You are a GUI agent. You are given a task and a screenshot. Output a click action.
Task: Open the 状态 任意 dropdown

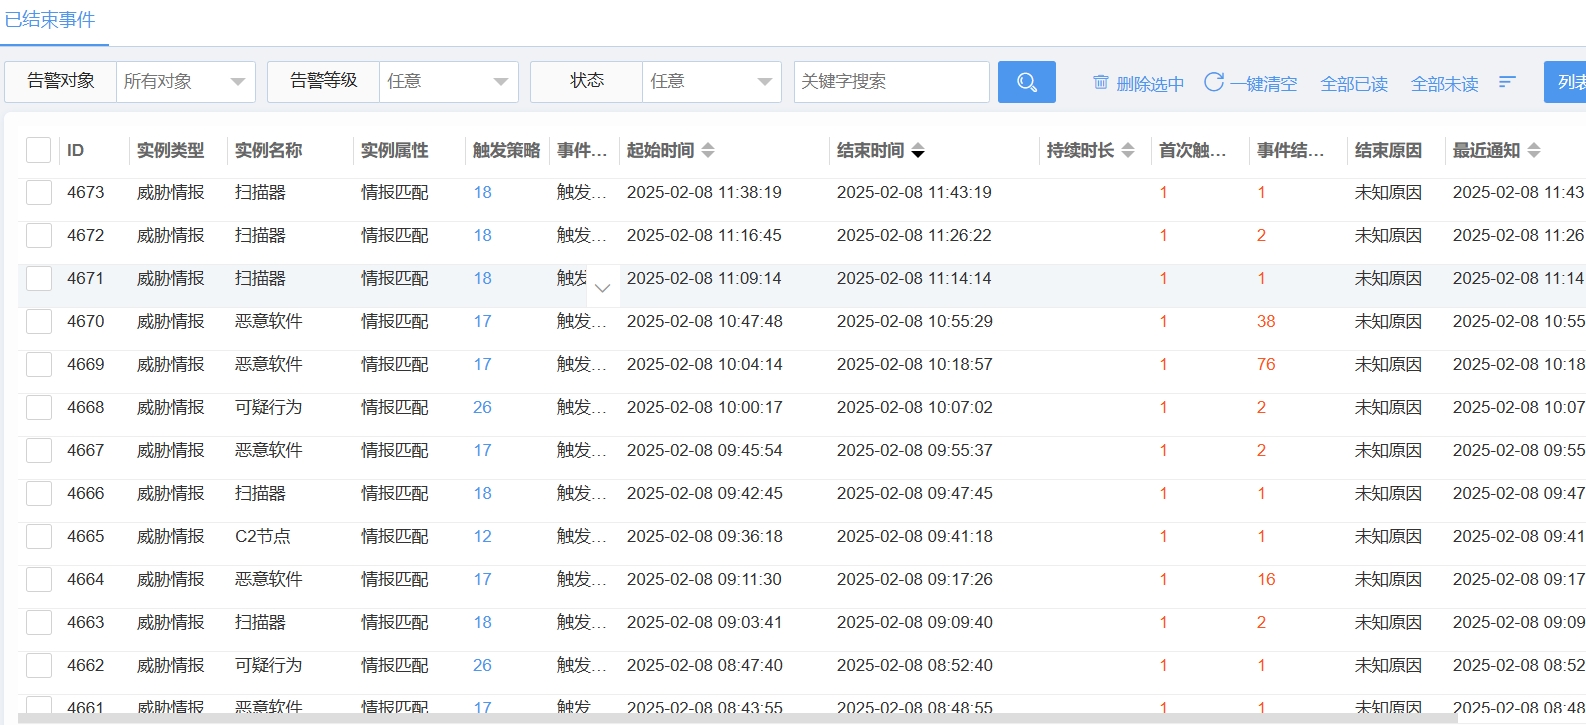coord(712,82)
